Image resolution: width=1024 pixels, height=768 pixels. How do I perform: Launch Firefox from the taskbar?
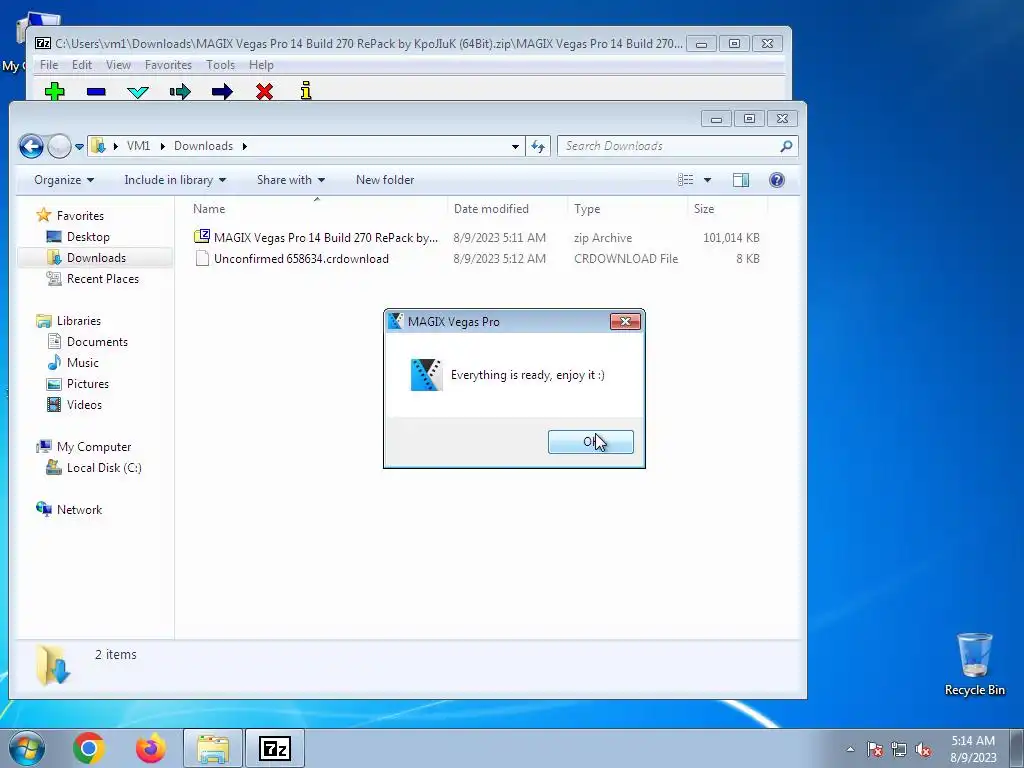[x=151, y=748]
